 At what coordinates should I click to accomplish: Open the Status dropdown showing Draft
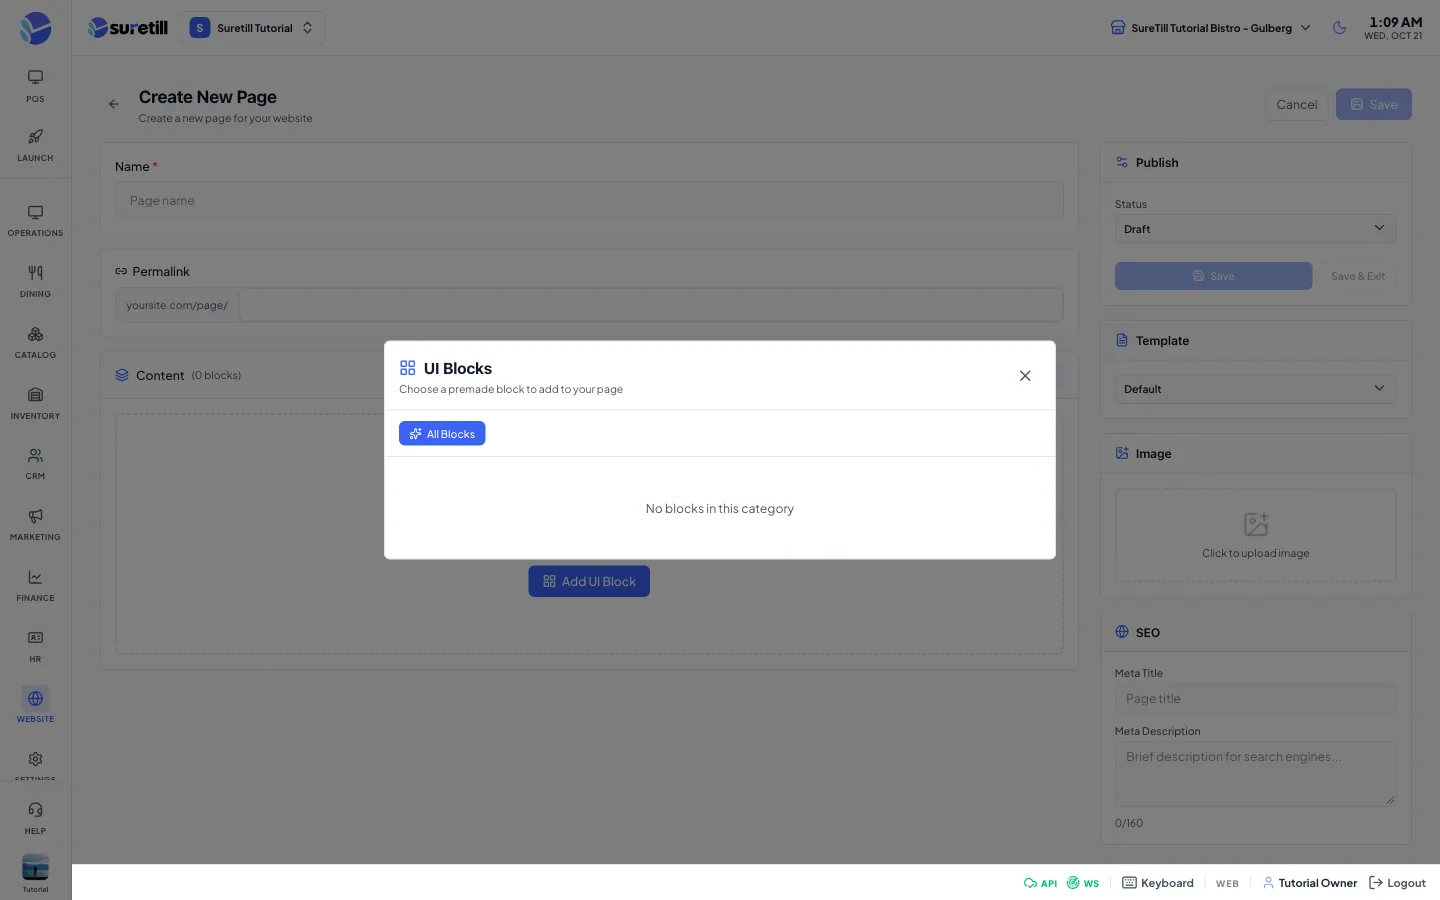coord(1255,229)
